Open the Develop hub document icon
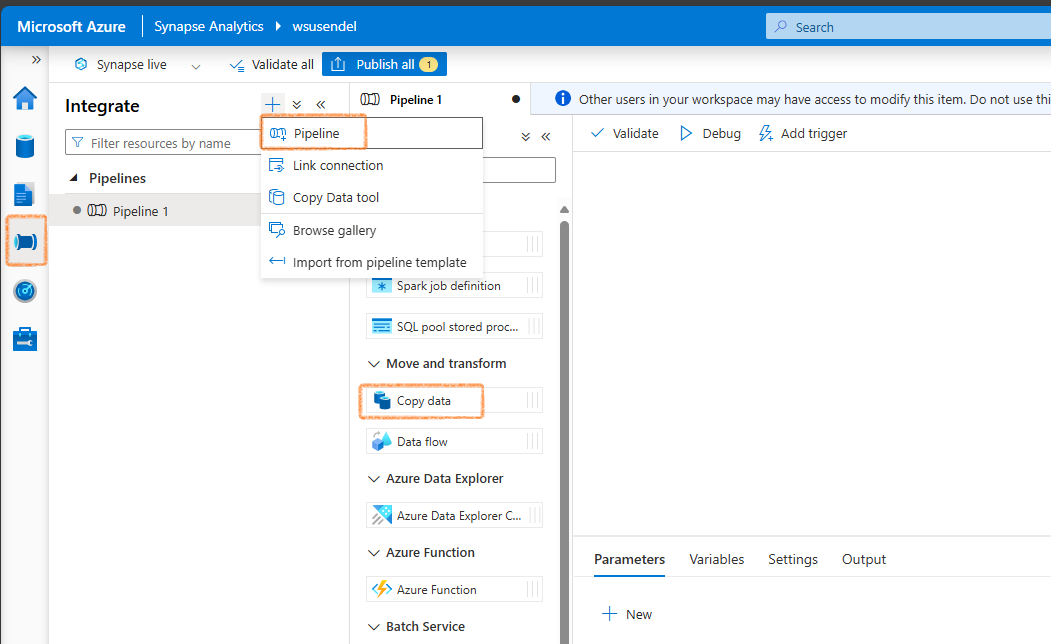1051x644 pixels. pos(24,194)
